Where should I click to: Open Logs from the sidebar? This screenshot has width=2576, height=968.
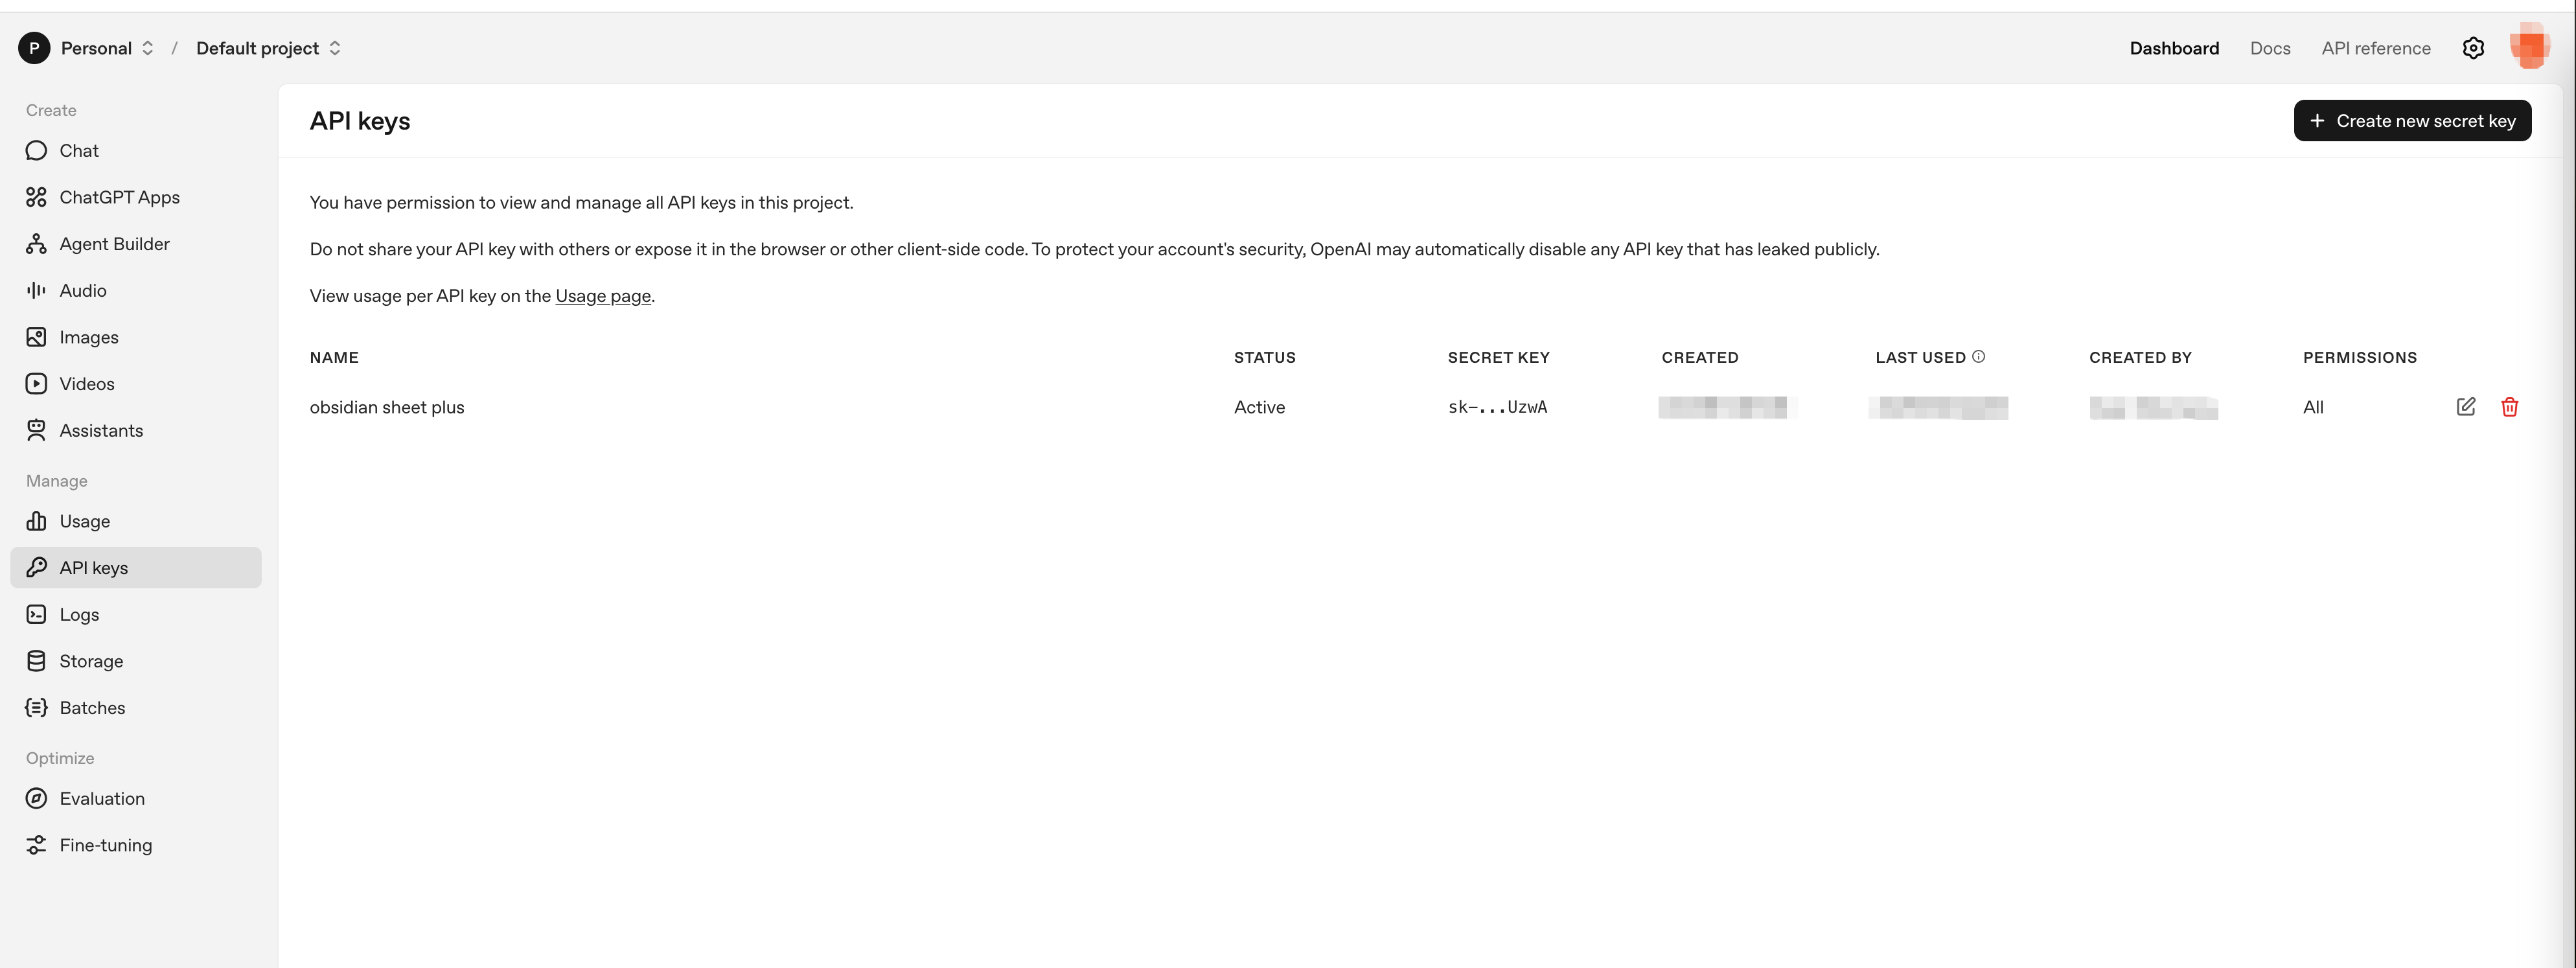pyautogui.click(x=78, y=615)
